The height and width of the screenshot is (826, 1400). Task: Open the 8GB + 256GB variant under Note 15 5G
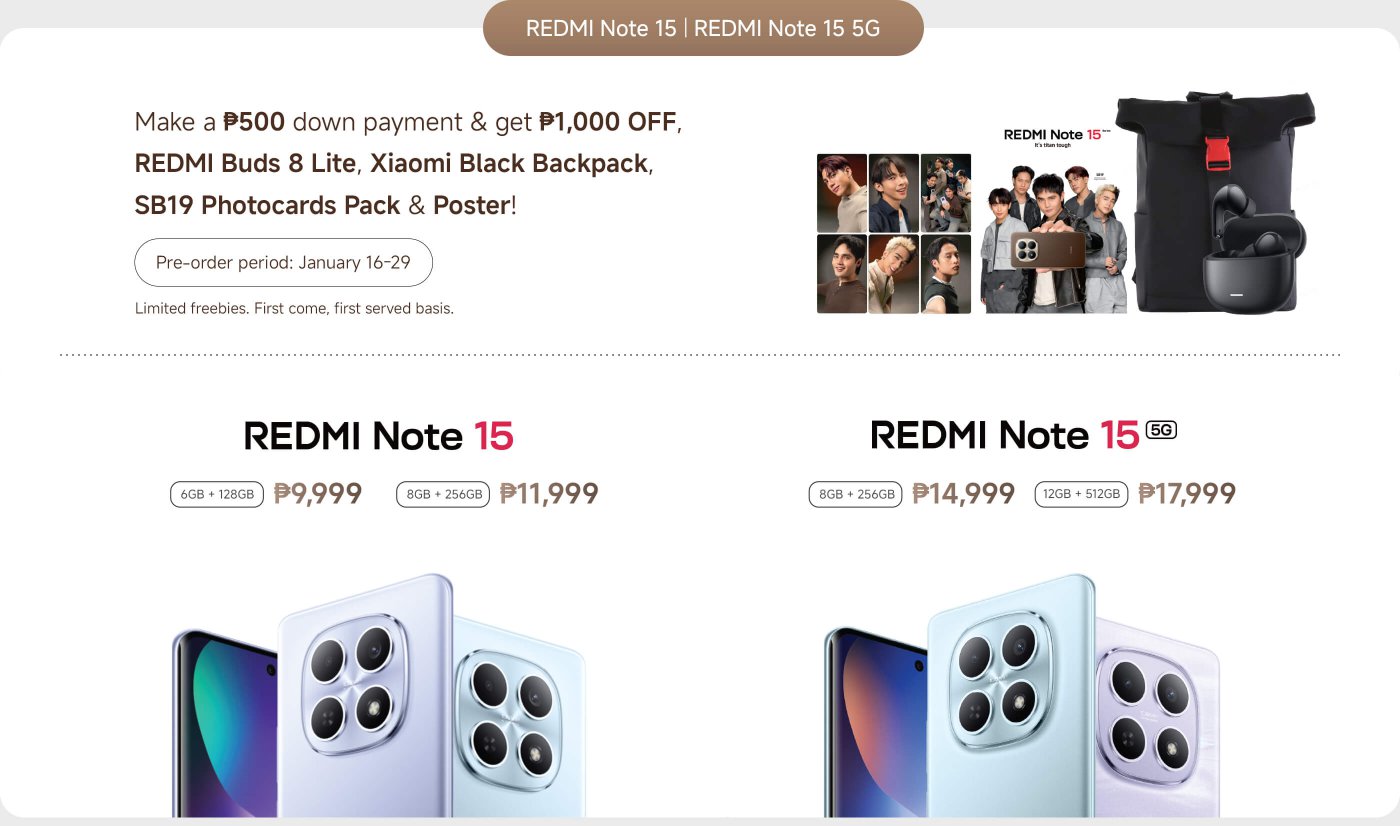pos(855,493)
